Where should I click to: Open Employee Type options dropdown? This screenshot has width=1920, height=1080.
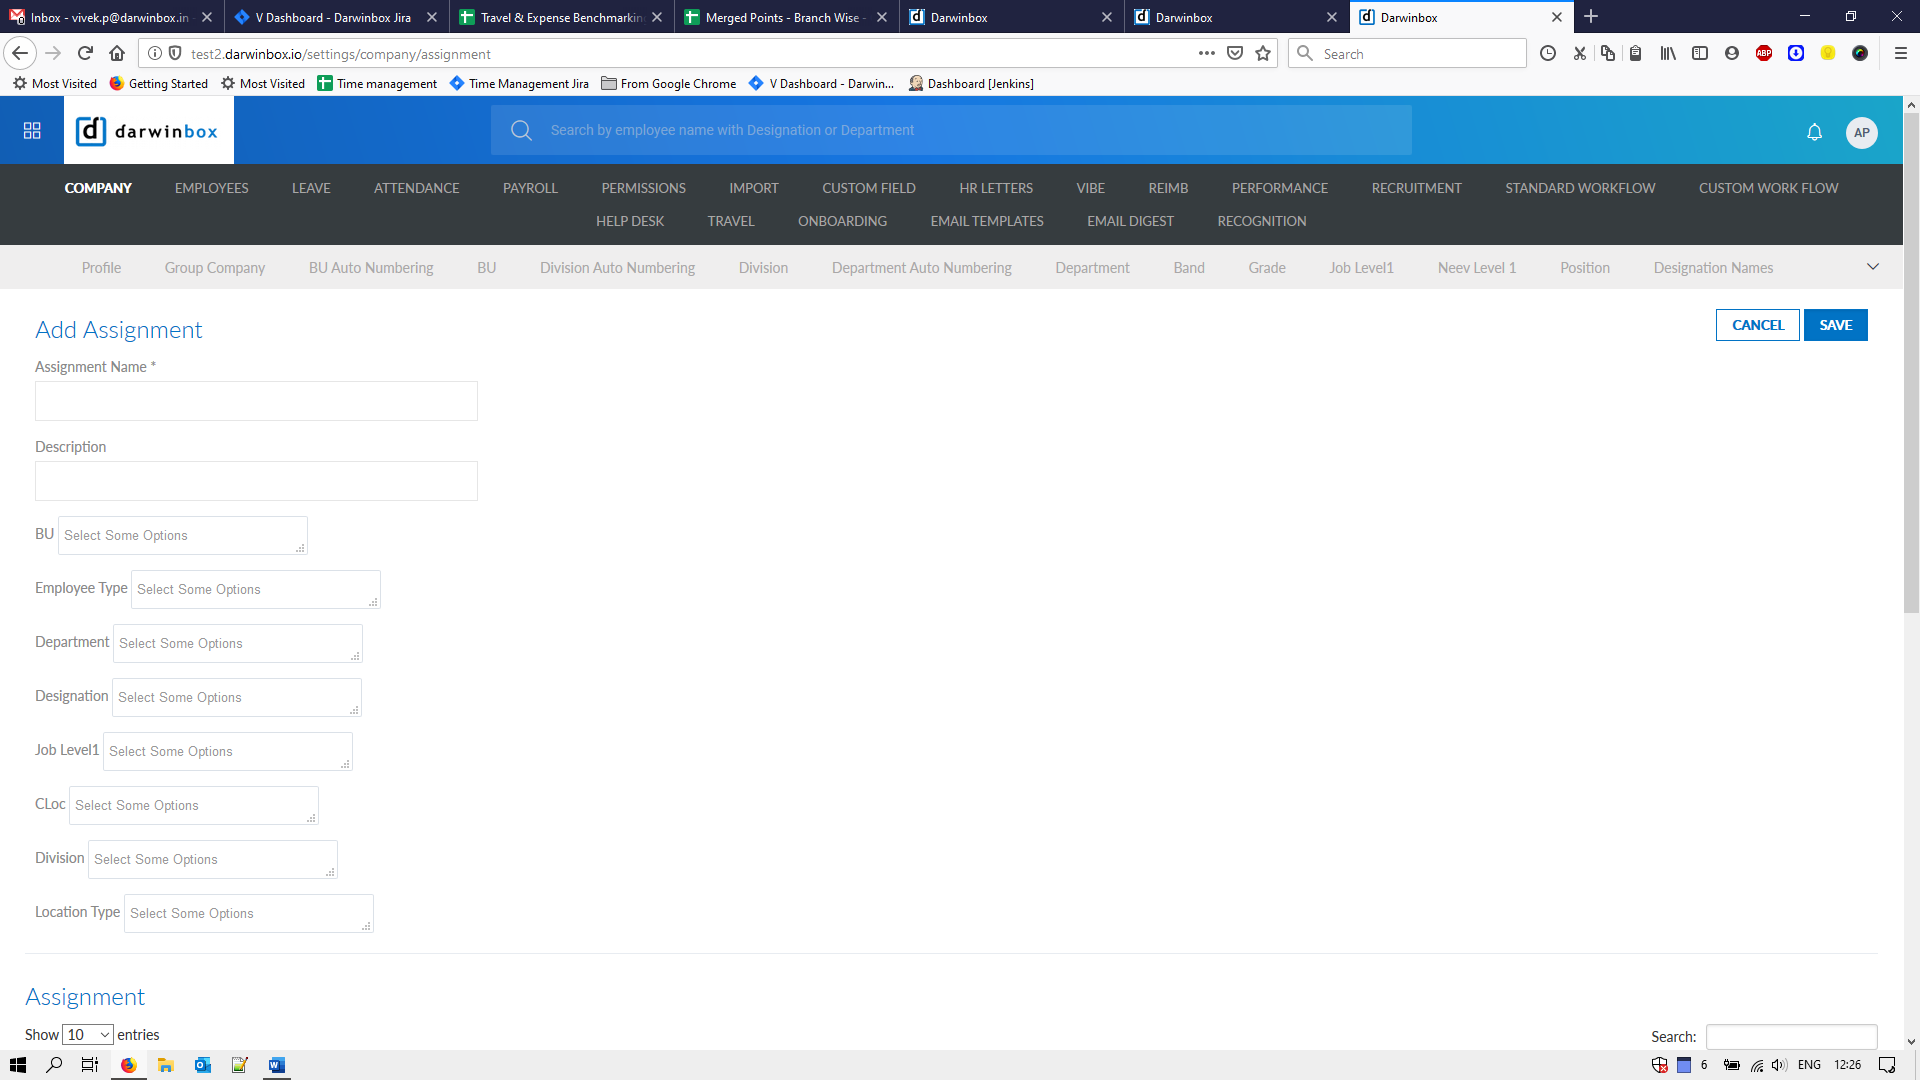pyautogui.click(x=255, y=590)
